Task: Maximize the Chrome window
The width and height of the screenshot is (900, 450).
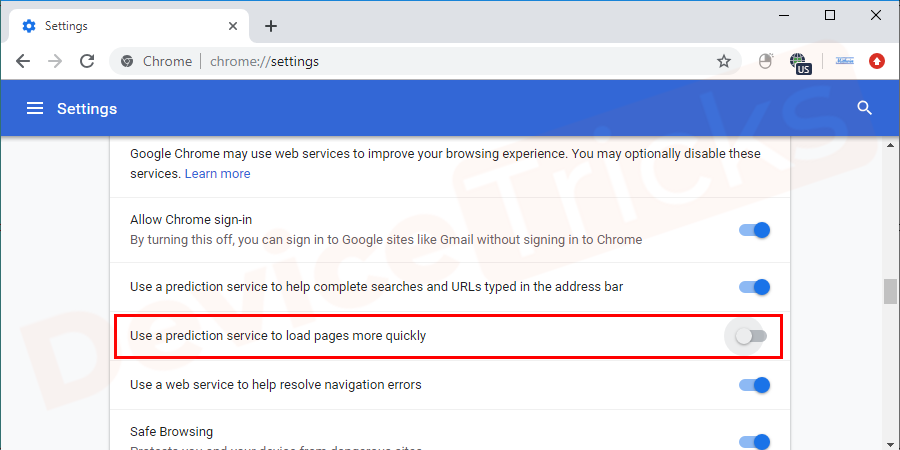Action: click(829, 15)
